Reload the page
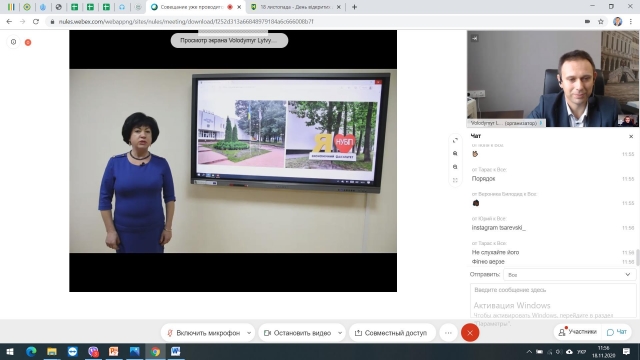640x360 pixels. click(36, 21)
